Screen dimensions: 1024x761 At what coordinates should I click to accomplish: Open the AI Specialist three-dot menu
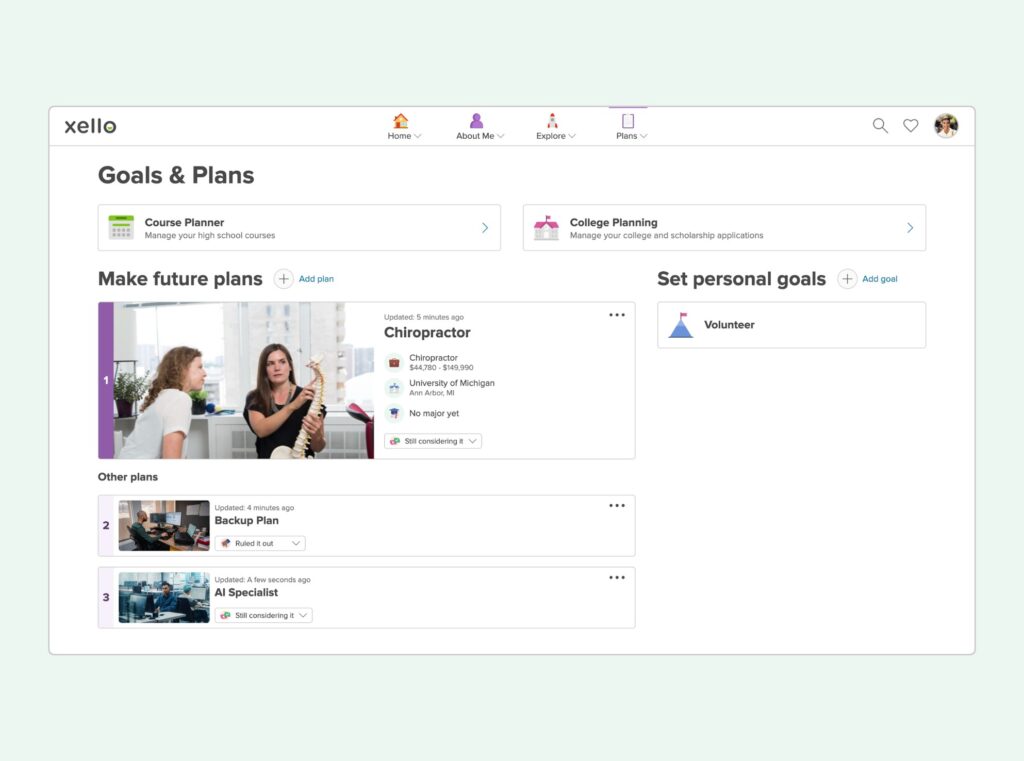[617, 578]
